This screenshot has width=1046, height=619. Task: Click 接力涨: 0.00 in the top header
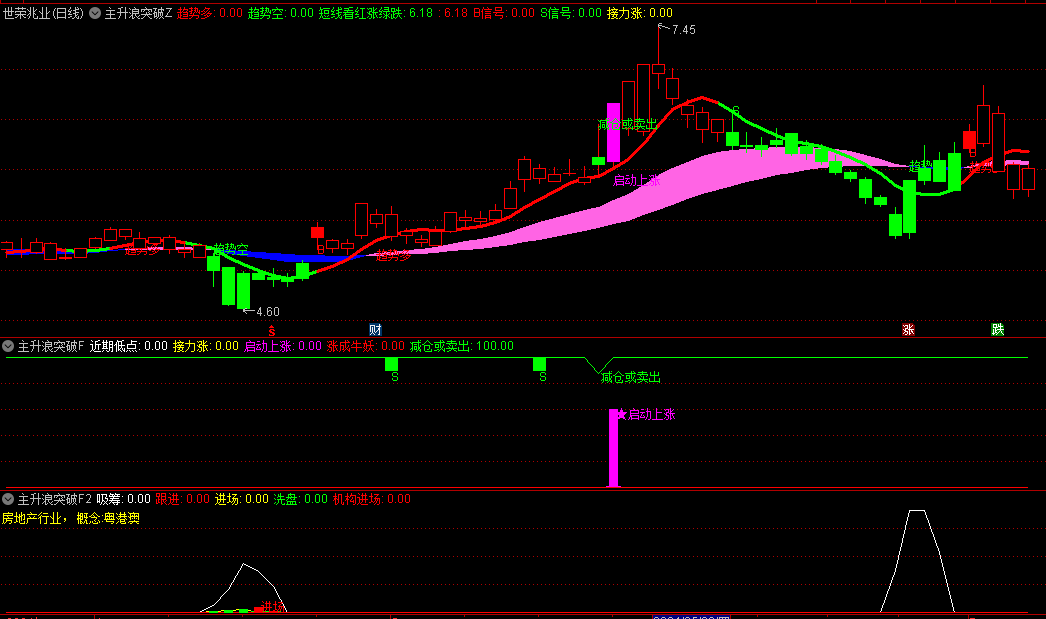(639, 13)
